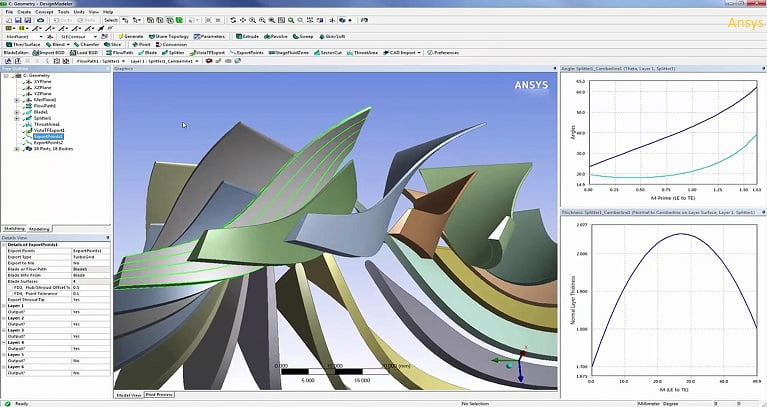Select the Chamfer tool
Viewport: 767px width, 407px height.
click(86, 45)
